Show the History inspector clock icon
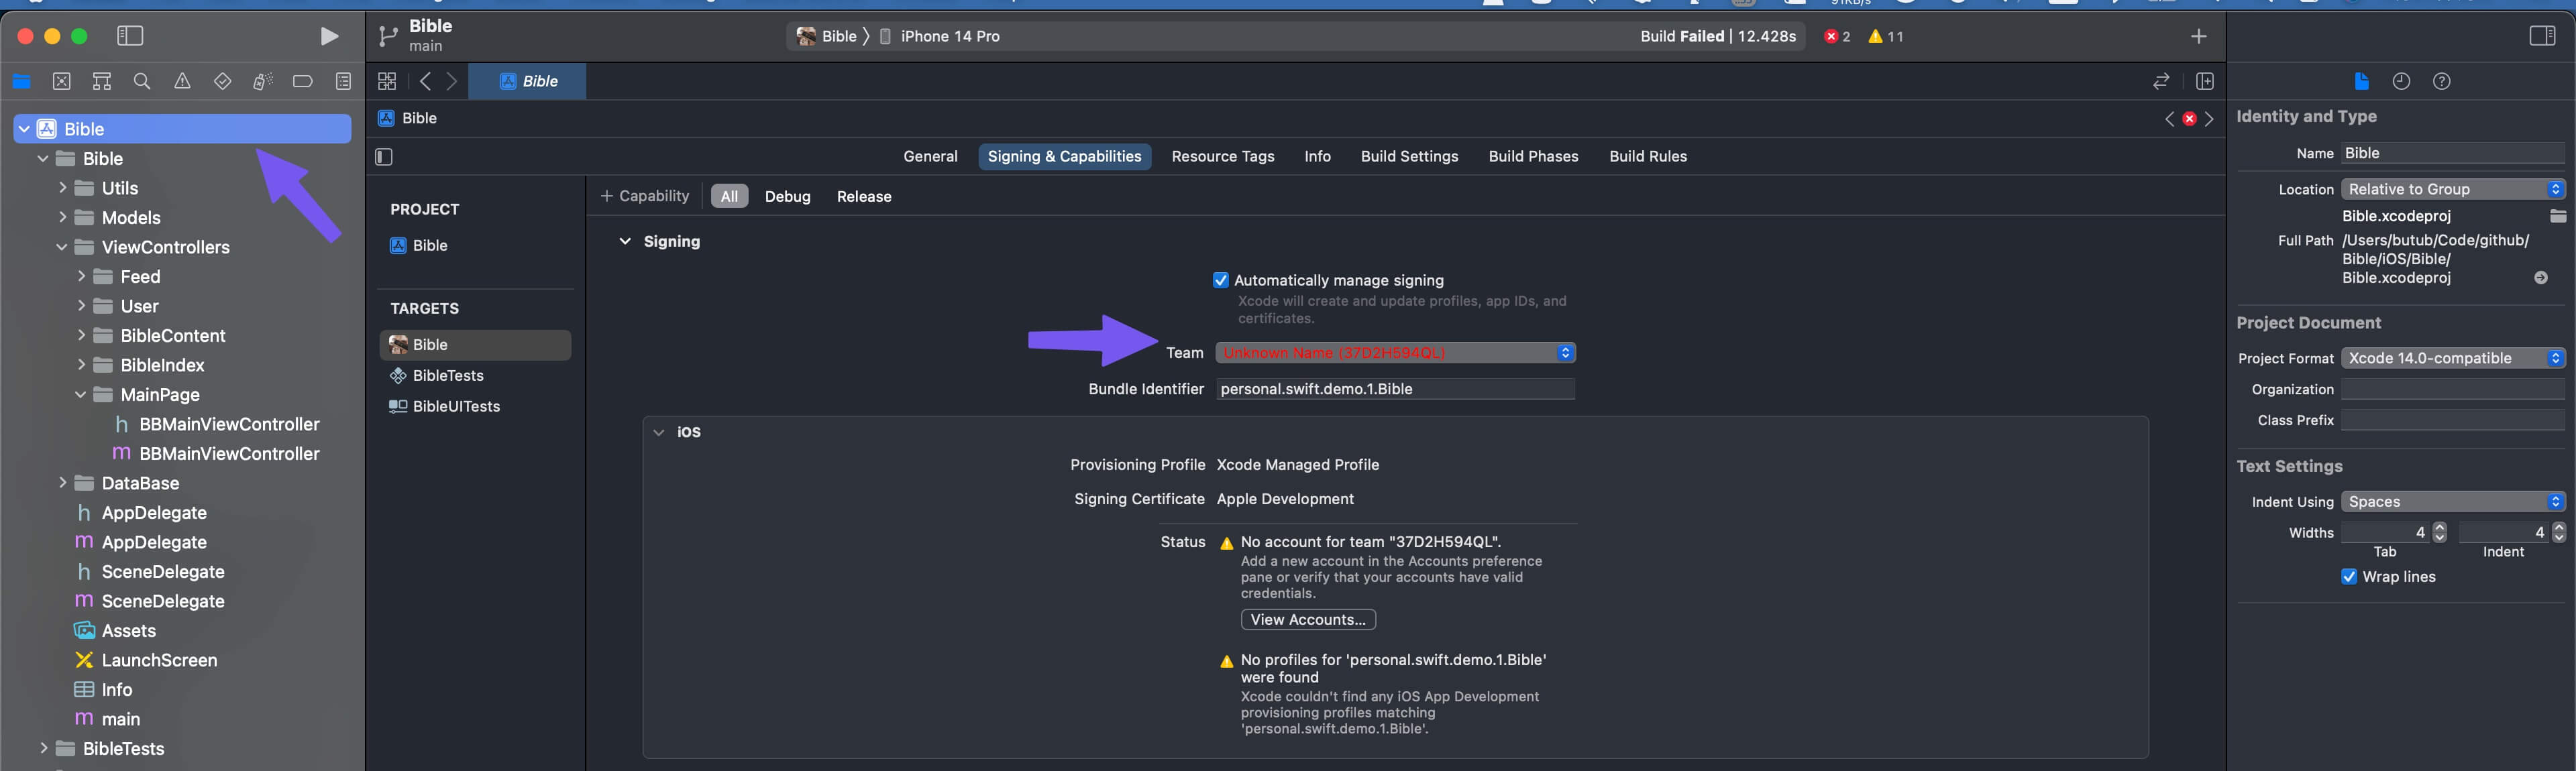The height and width of the screenshot is (771, 2576). 2401,82
